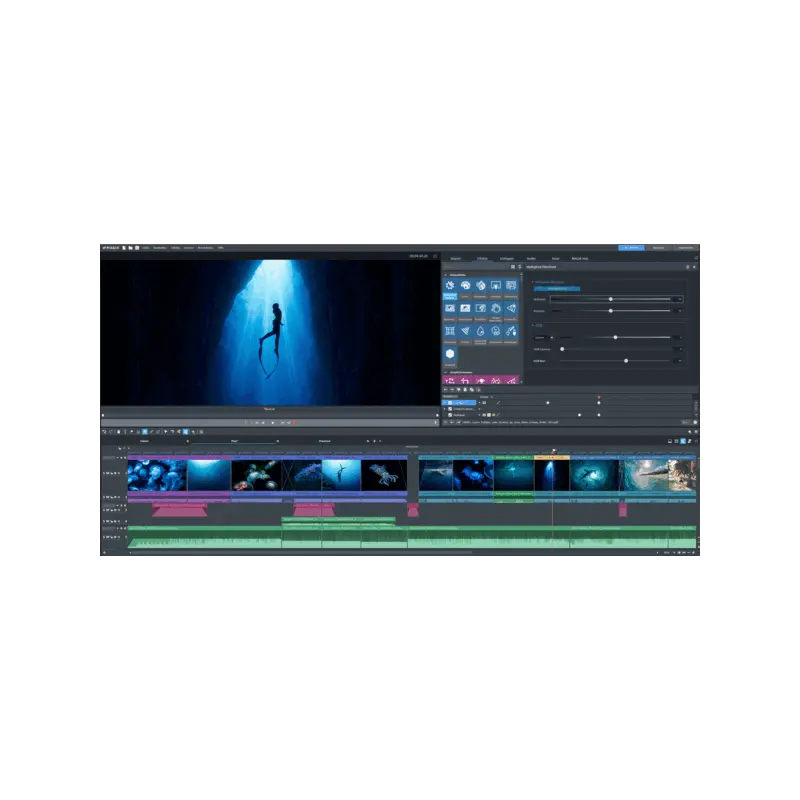This screenshot has width=800, height=800.
Task: Open the Hilfe menu
Action: (x=220, y=248)
